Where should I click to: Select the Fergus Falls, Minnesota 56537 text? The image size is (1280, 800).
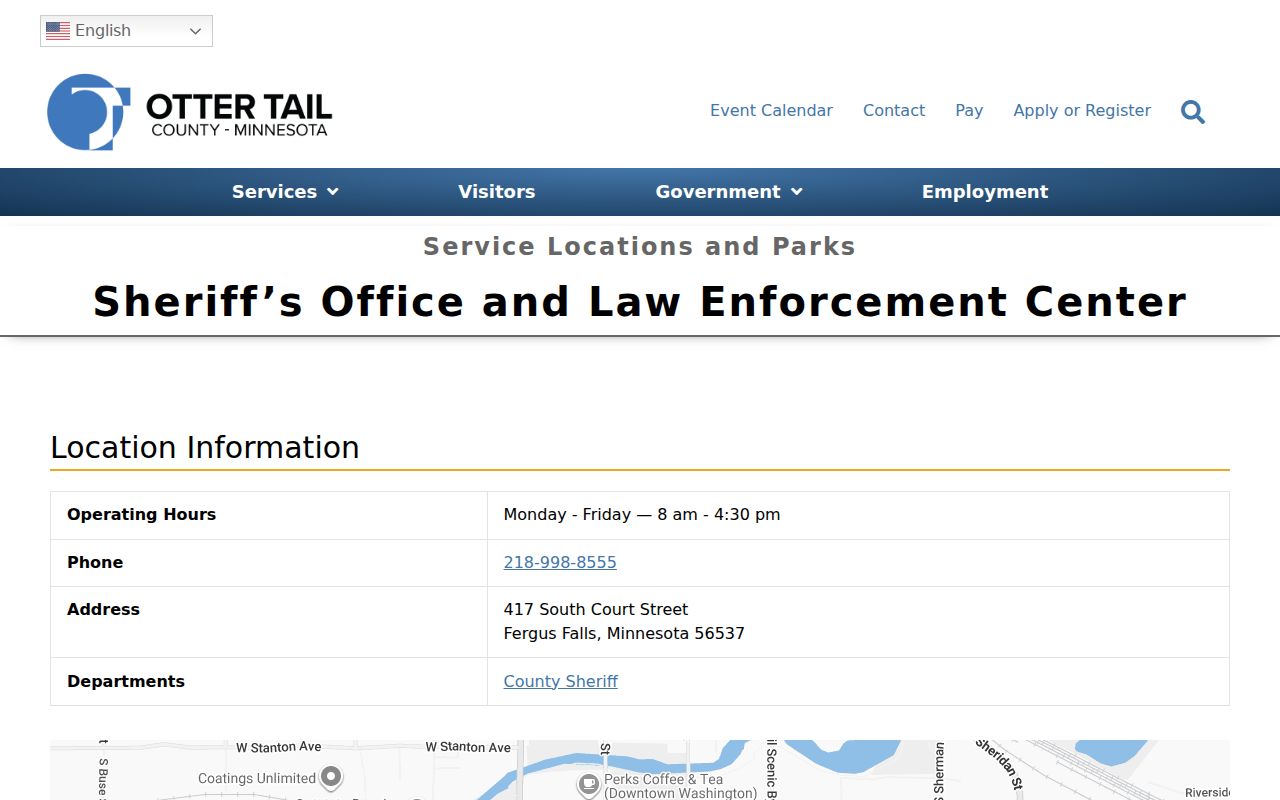point(624,634)
